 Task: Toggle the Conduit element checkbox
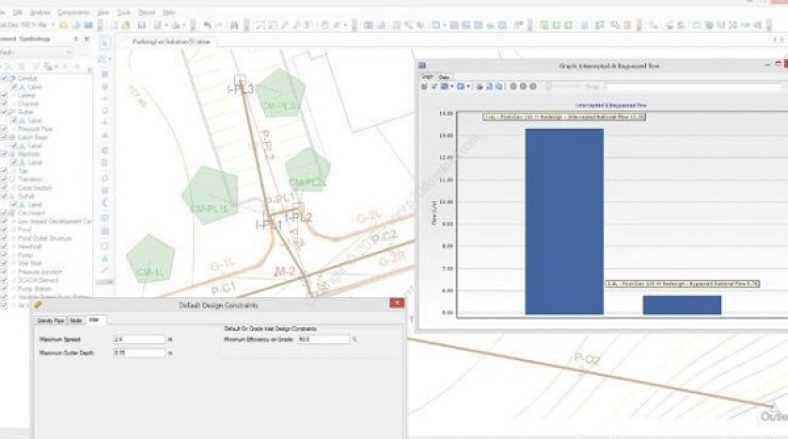pos(5,76)
